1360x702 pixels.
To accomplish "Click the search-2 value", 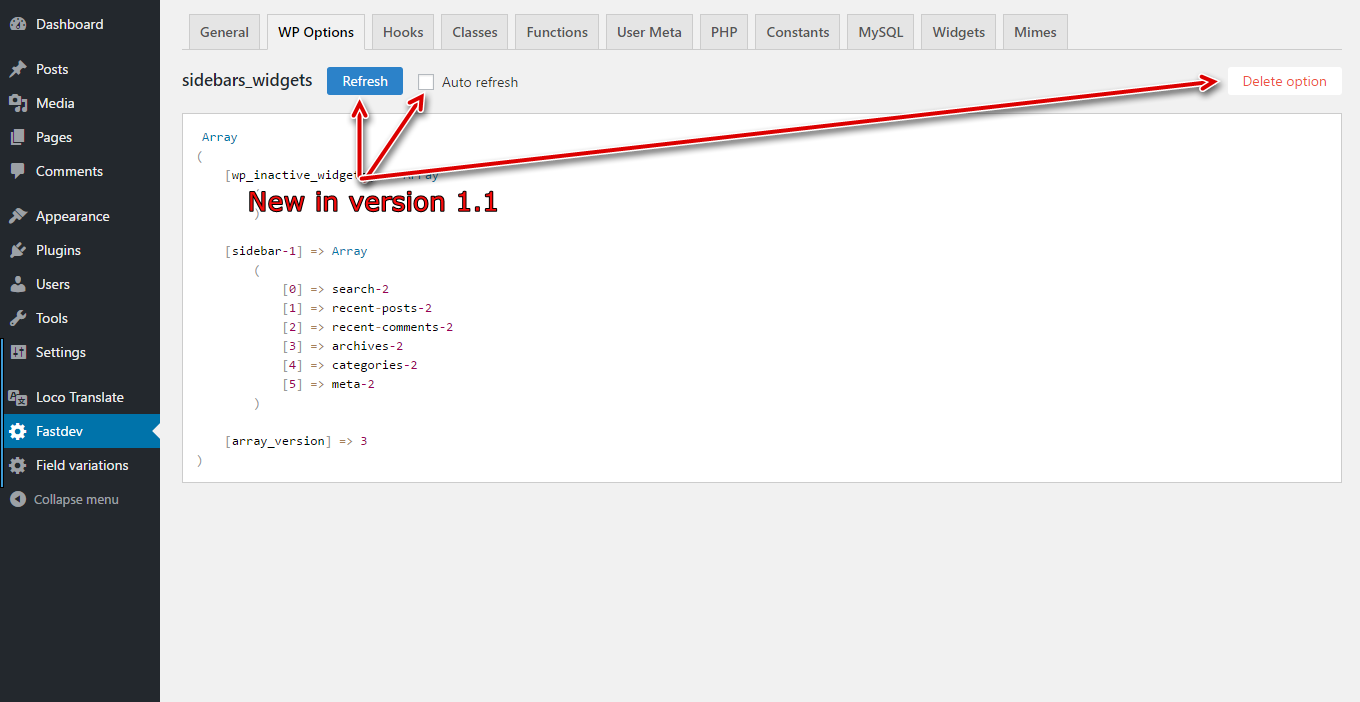I will click(x=360, y=289).
